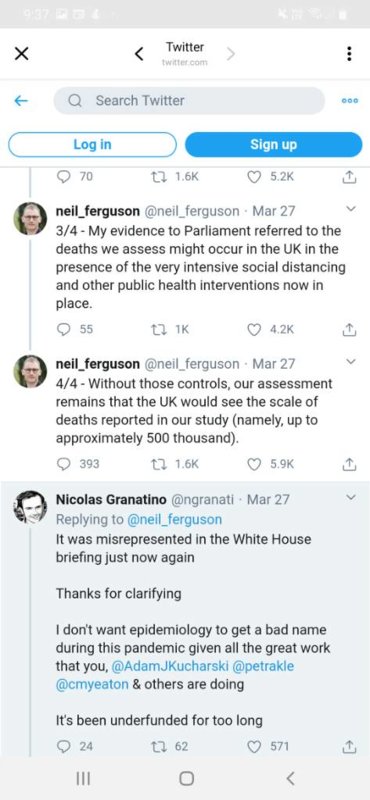370x800 pixels.
Task: Expand the chevron menu on 4/4 tweet
Action: 351,362
